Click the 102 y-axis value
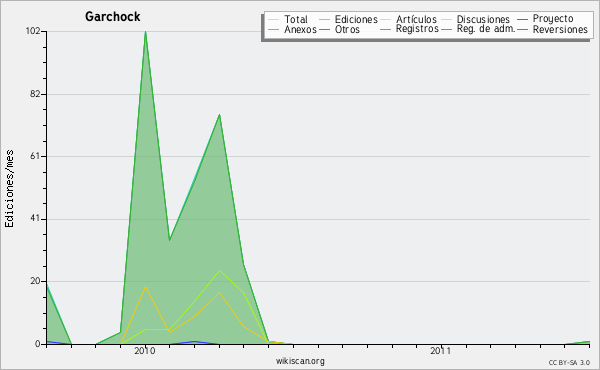Screen dimensions: 600x370 pyautogui.click(x=33, y=31)
